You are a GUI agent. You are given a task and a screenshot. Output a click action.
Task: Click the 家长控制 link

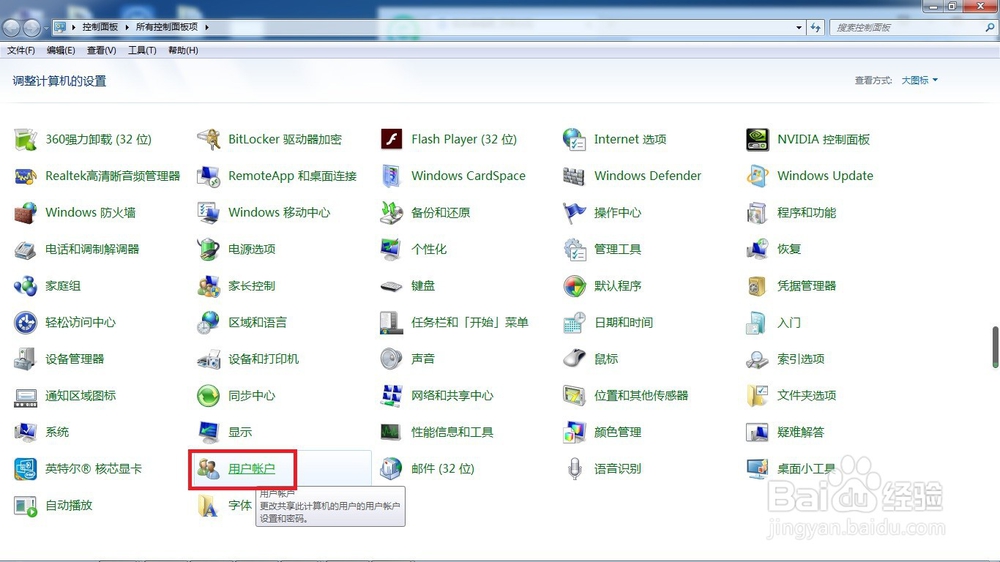pos(251,286)
